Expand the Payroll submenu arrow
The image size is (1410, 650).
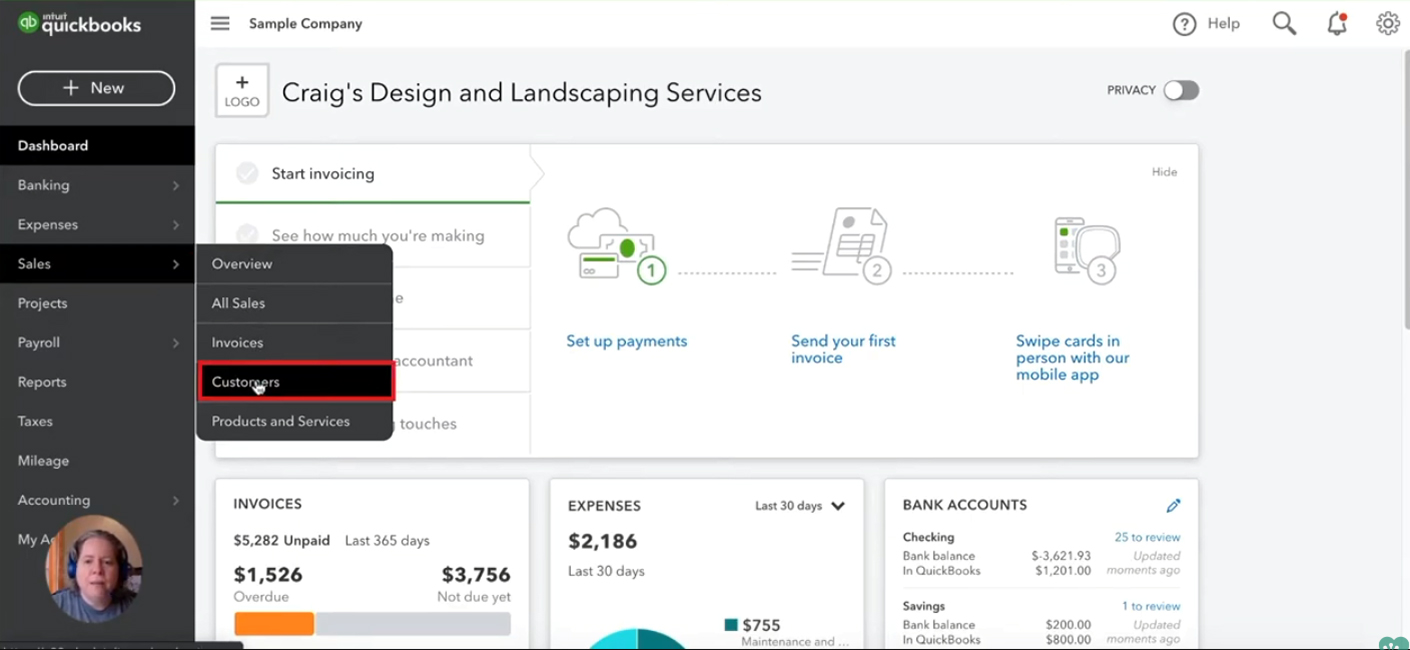coord(176,343)
